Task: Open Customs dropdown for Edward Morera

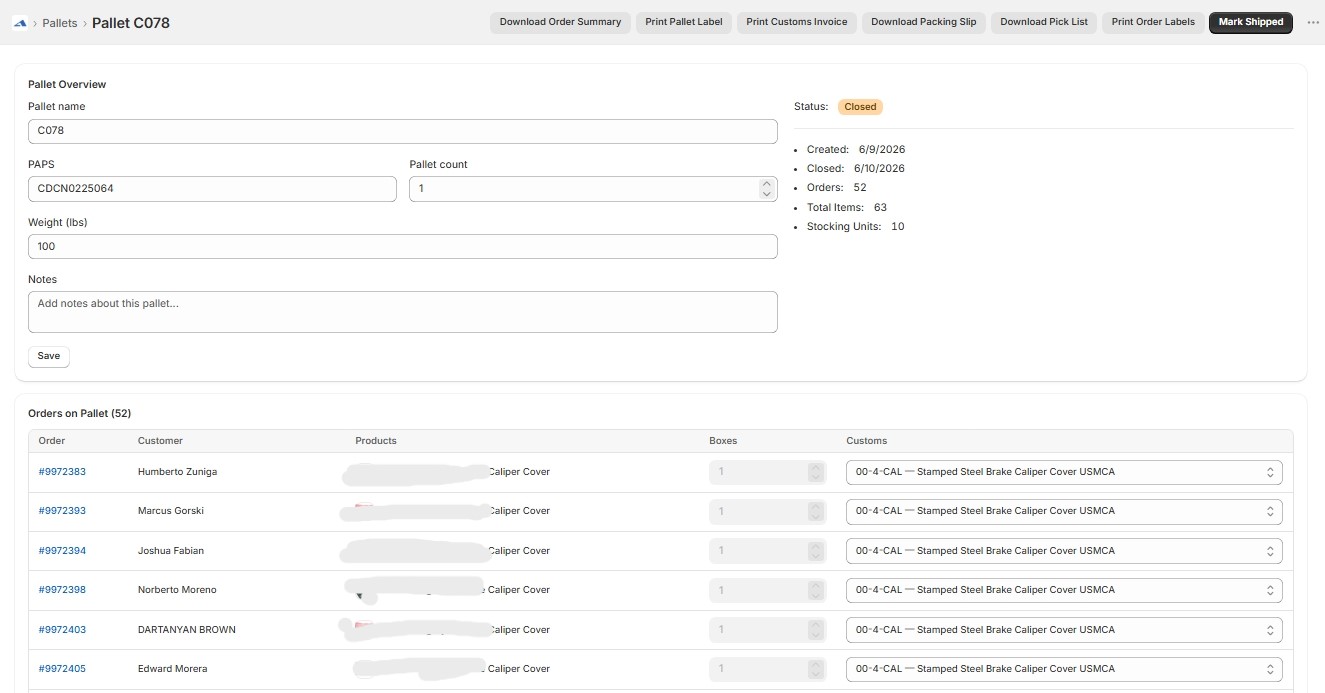Action: (x=1064, y=669)
